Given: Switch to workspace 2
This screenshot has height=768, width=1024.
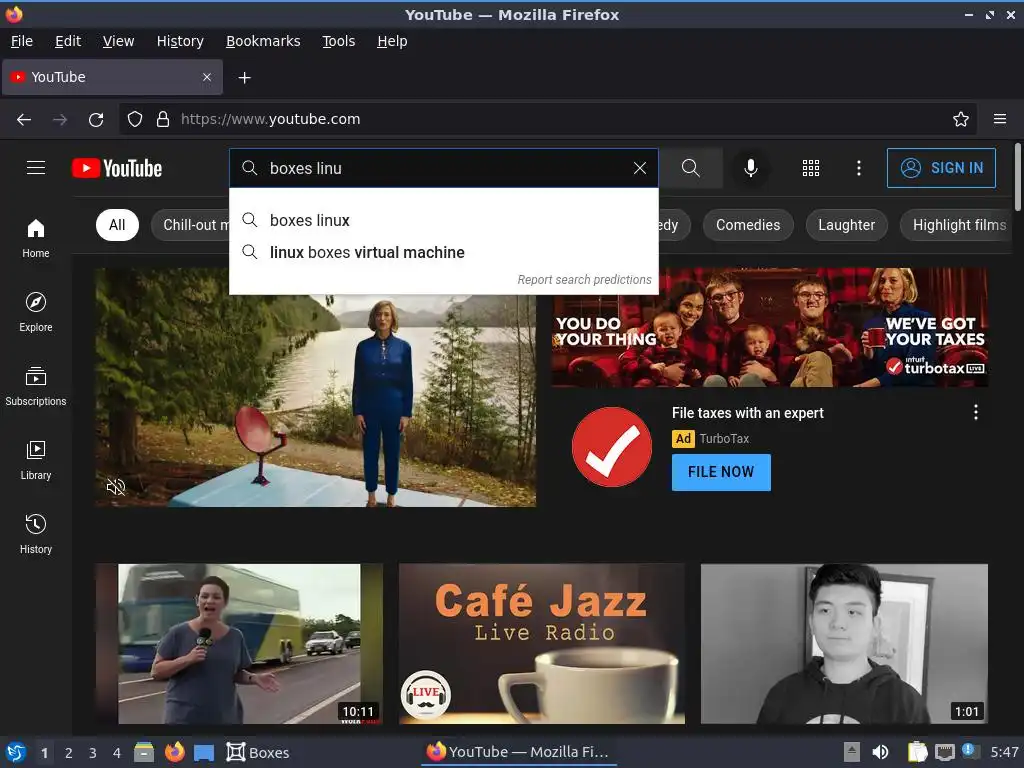Looking at the screenshot, I should [x=69, y=753].
